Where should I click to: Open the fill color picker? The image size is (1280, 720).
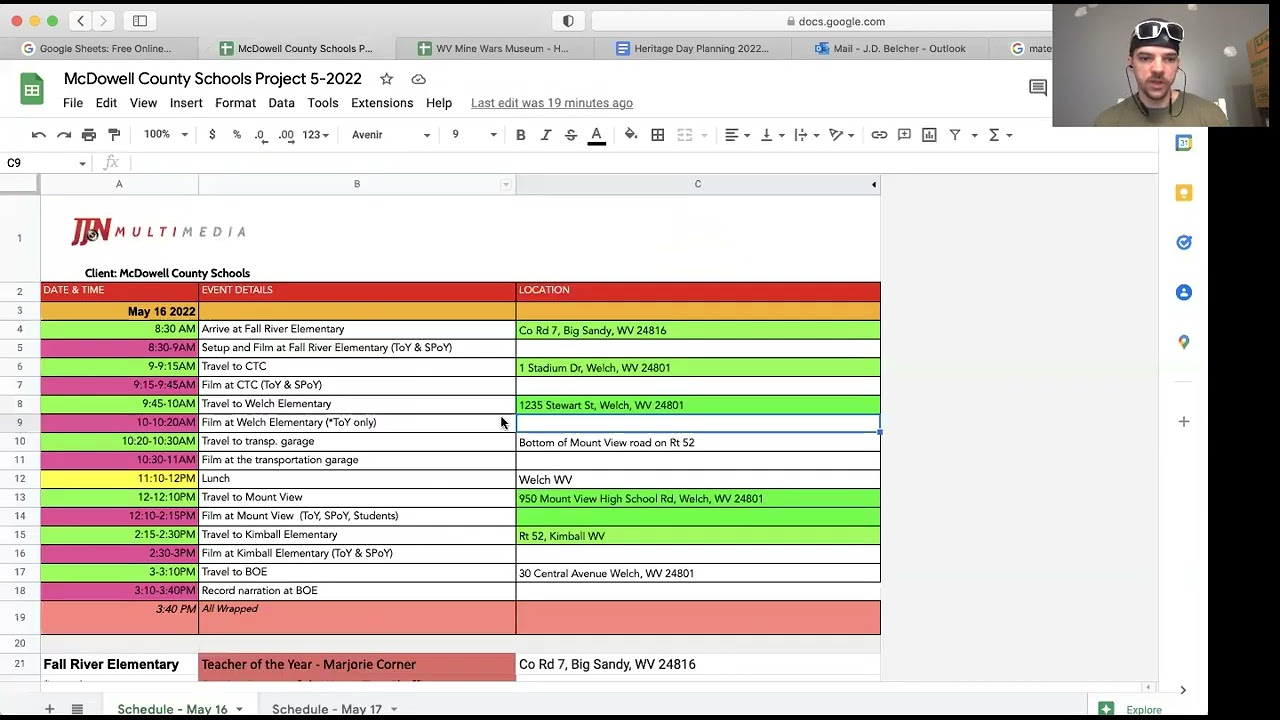pos(631,135)
